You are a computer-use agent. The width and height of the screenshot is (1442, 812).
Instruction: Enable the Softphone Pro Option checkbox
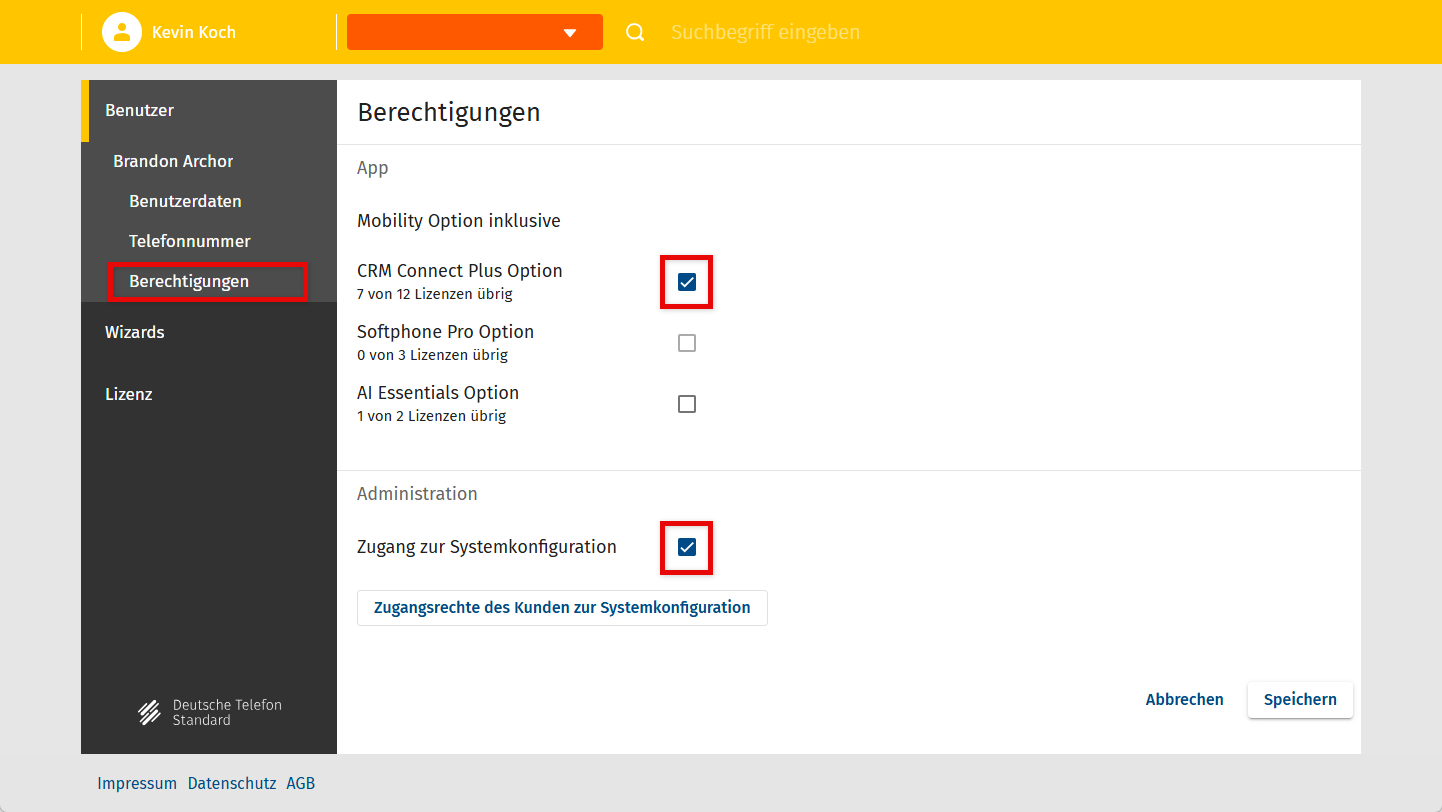pyautogui.click(x=687, y=343)
